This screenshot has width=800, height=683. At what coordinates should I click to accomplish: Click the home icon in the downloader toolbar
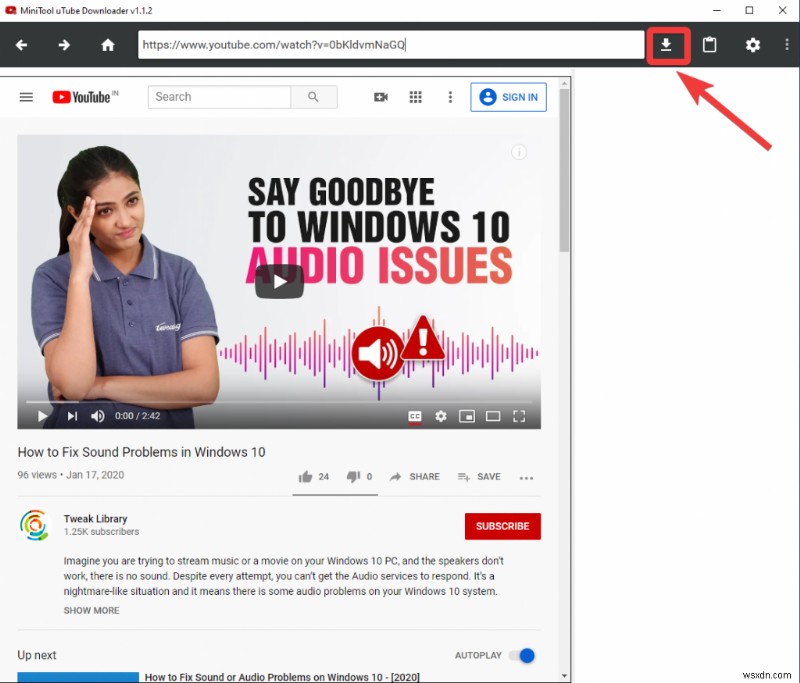[108, 44]
